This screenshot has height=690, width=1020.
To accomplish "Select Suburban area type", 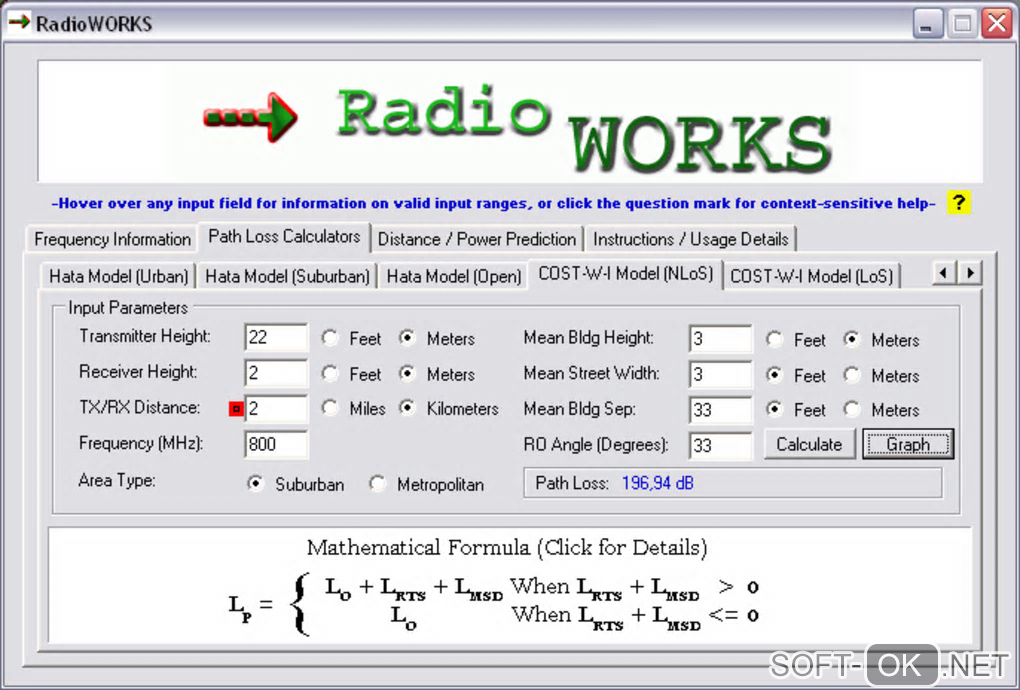I will (x=296, y=484).
